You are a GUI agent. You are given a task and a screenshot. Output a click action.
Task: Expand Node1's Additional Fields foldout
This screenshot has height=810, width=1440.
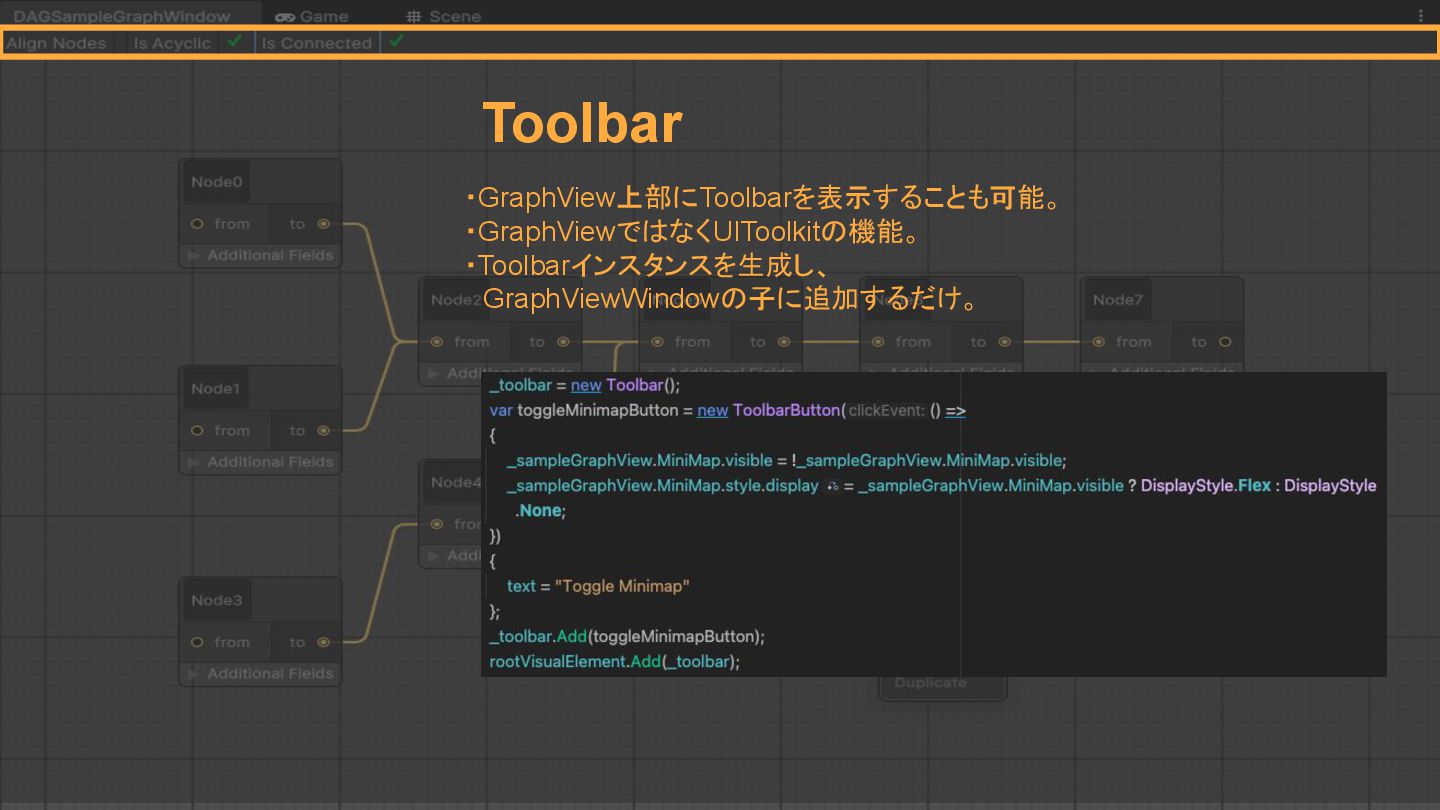click(196, 462)
